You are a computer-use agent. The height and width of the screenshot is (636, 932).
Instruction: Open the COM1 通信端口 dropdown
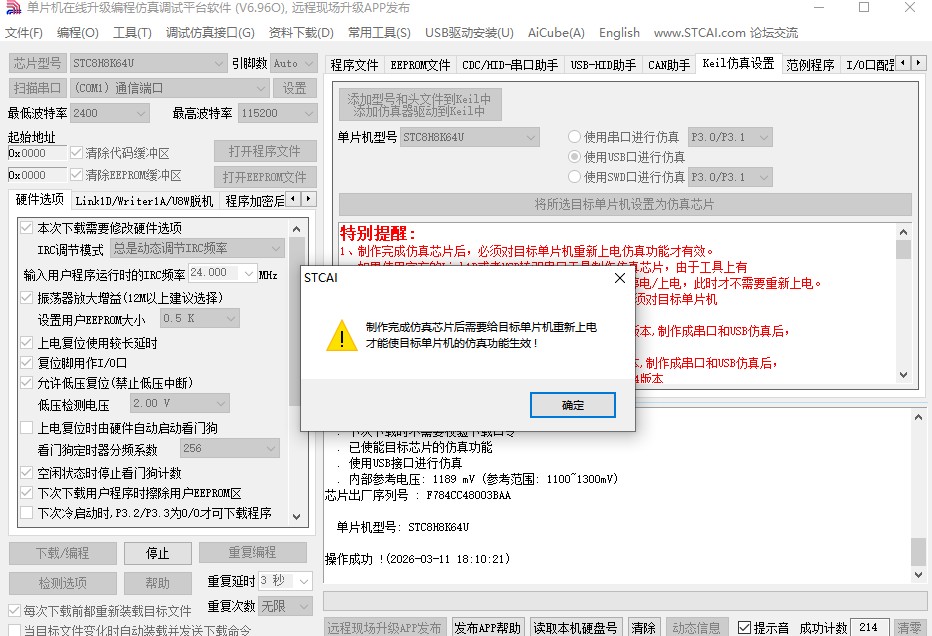point(169,89)
